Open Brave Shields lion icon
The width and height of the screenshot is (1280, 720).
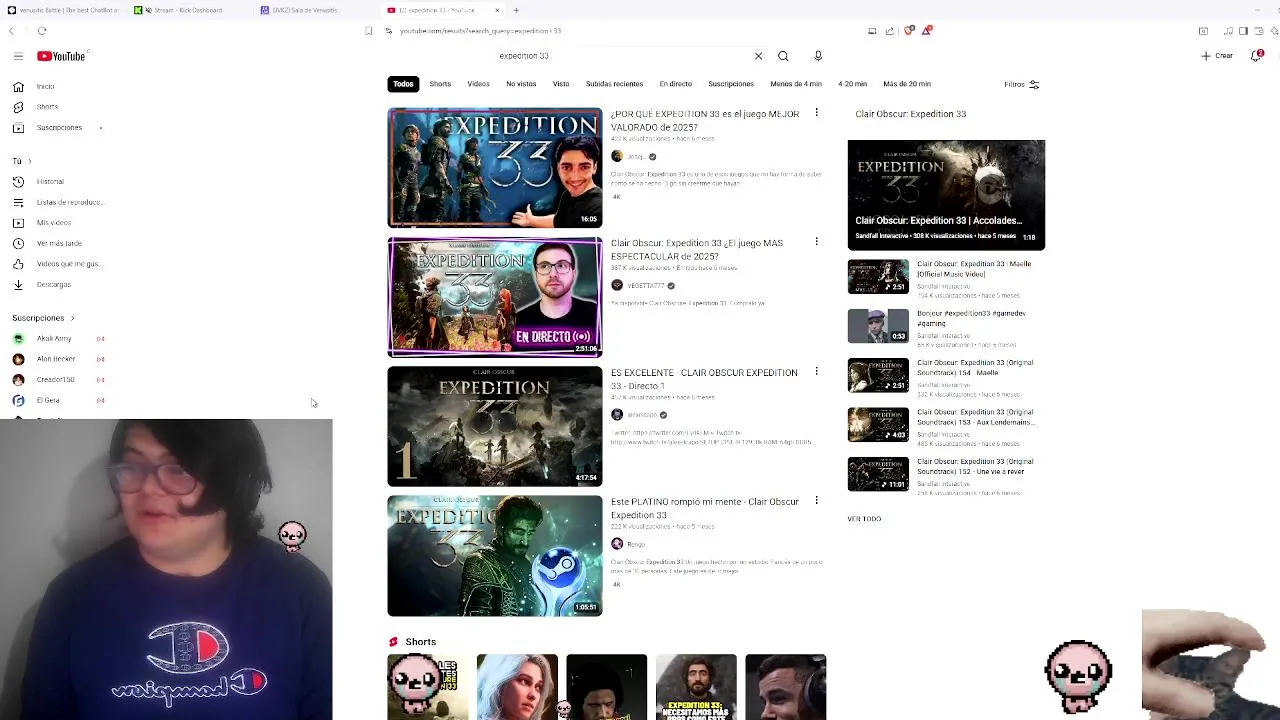coord(909,31)
